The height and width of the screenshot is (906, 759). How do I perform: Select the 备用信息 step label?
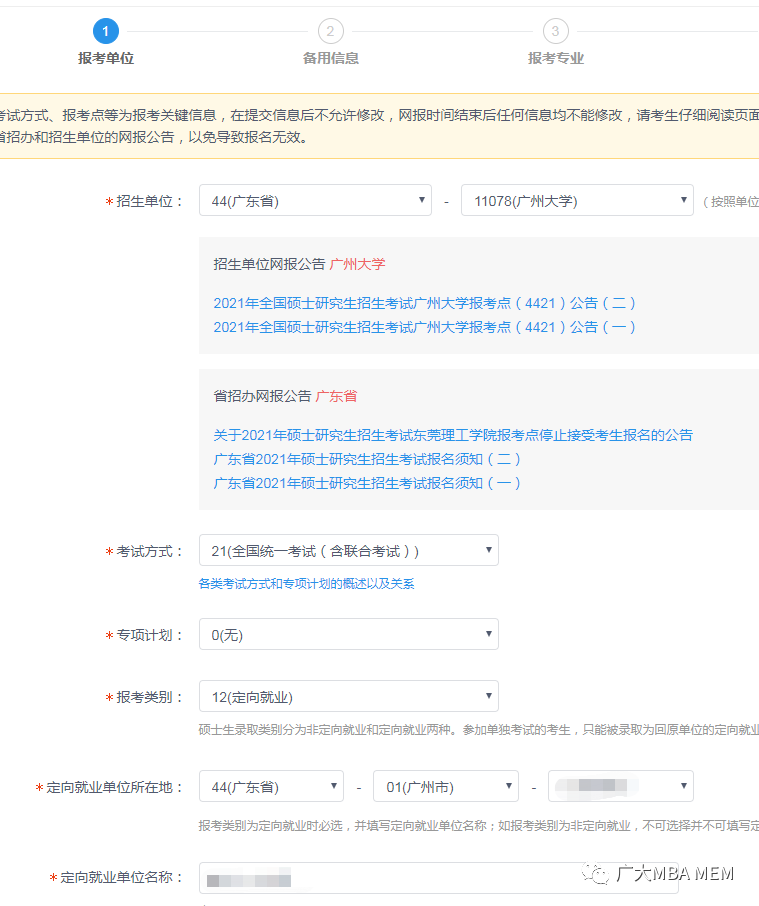[330, 58]
